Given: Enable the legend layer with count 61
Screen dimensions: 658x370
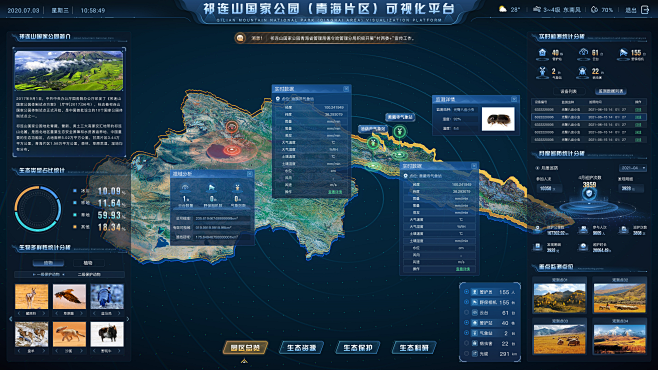Looking at the screenshot, I should [x=466, y=313].
